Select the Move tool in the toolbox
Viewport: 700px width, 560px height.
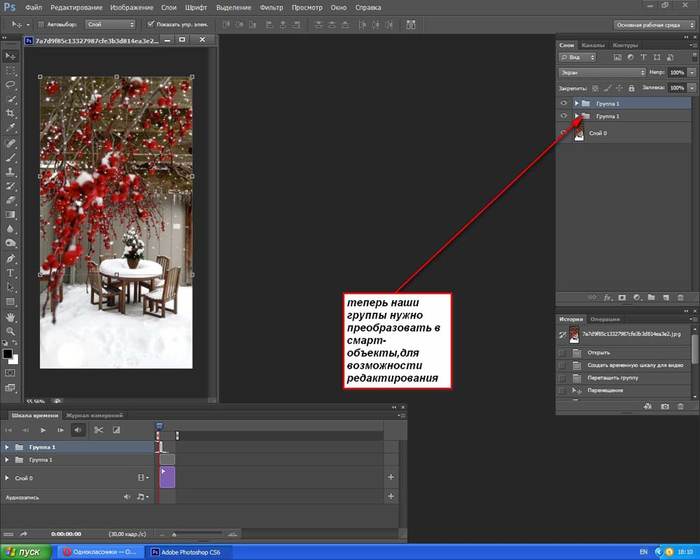[10, 56]
